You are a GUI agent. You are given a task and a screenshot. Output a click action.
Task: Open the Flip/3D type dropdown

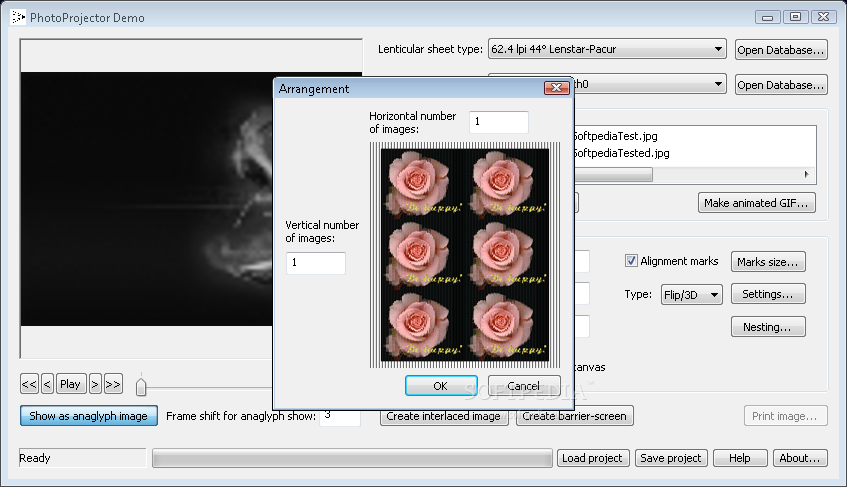pyautogui.click(x=691, y=295)
